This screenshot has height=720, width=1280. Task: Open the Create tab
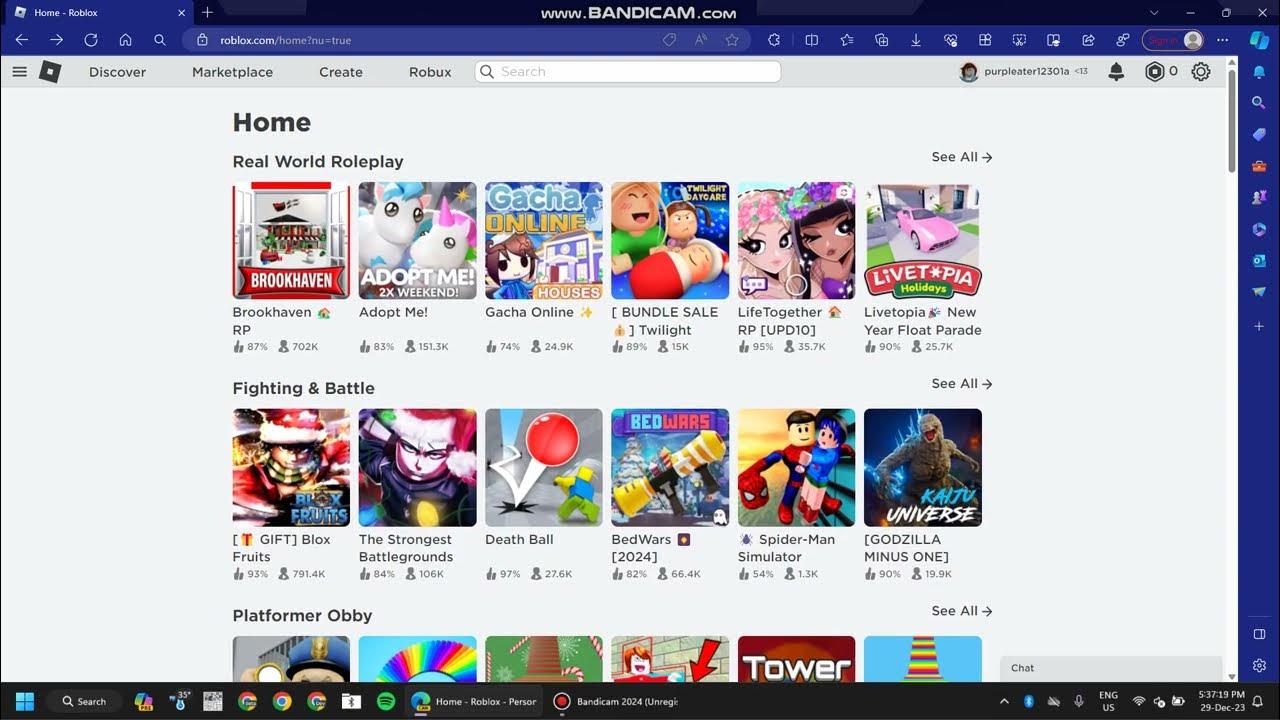click(x=341, y=72)
